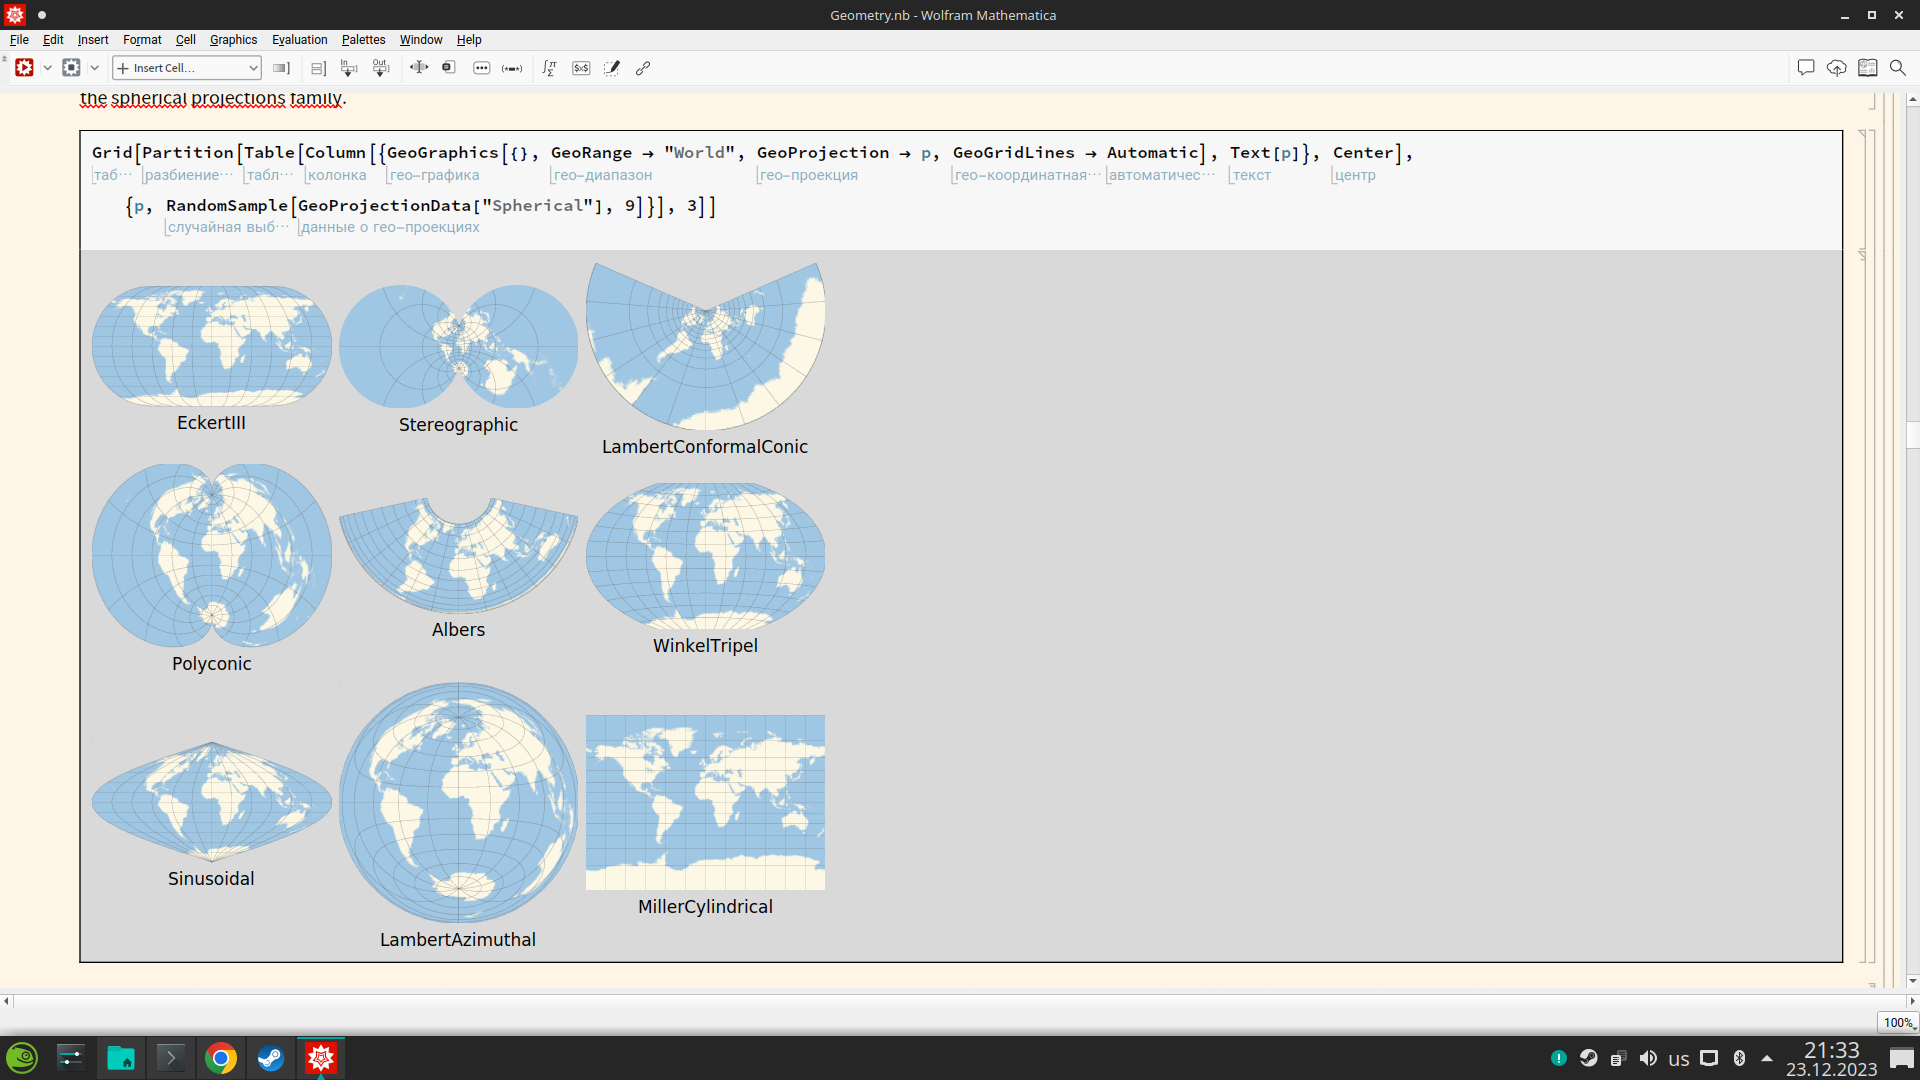Open the documentation book icon
Image resolution: width=1920 pixels, height=1080 pixels.
tap(1867, 68)
